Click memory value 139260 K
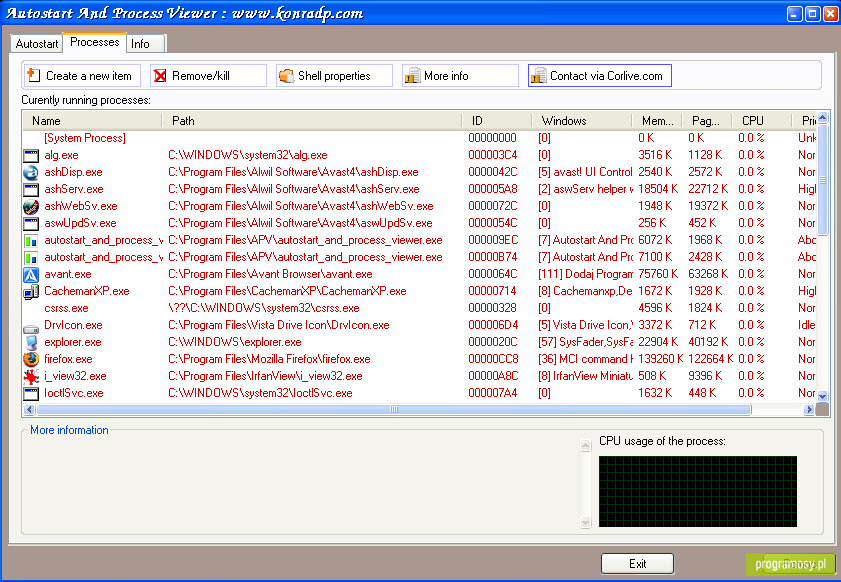 tap(661, 359)
